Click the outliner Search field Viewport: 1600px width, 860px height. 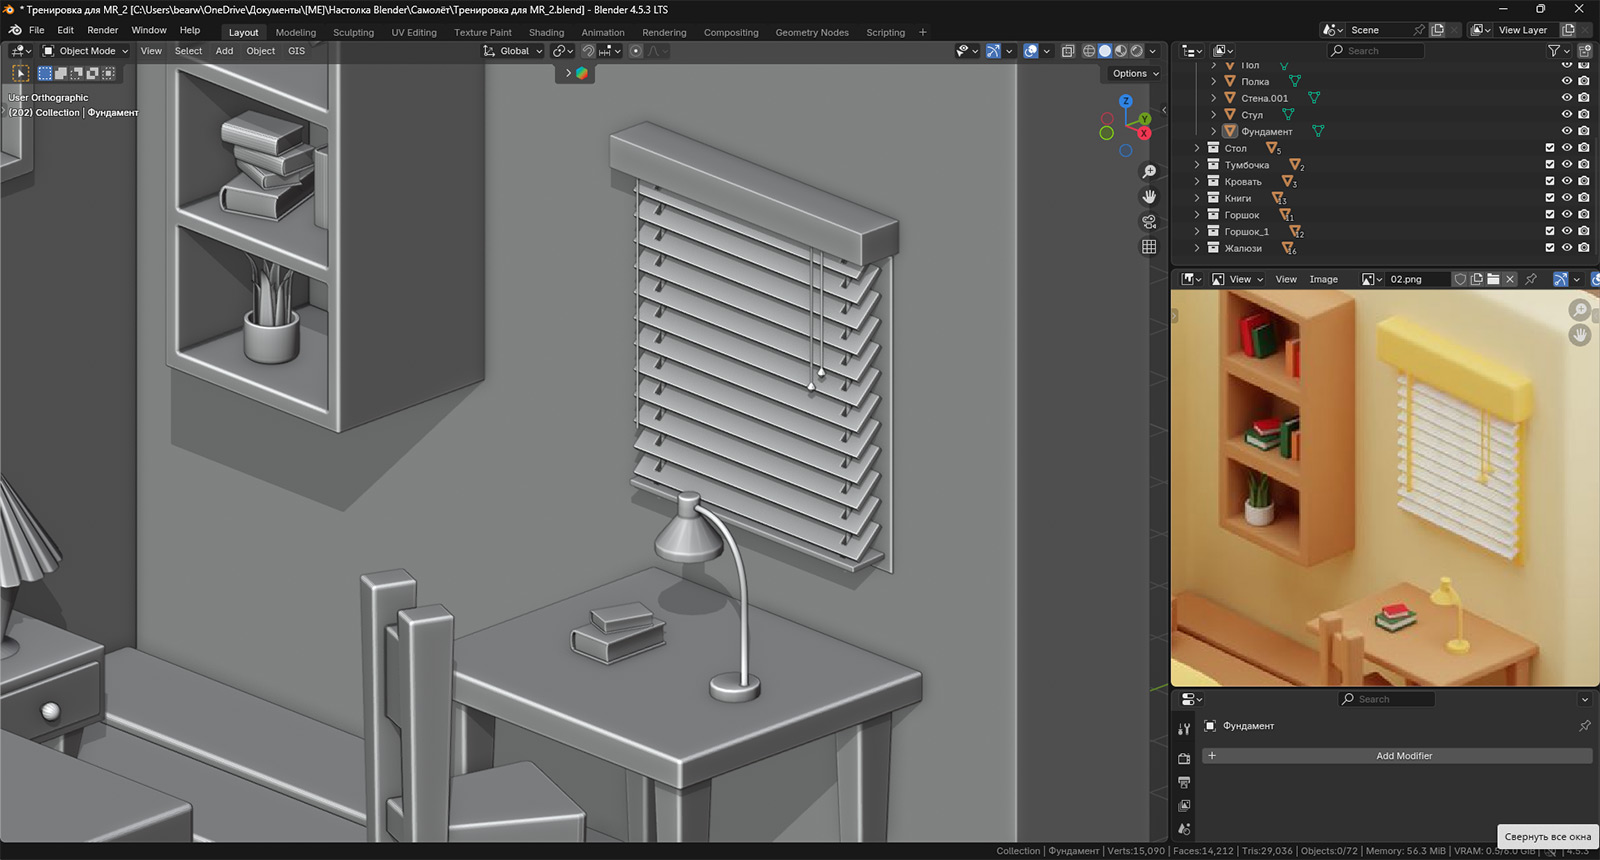point(1376,51)
